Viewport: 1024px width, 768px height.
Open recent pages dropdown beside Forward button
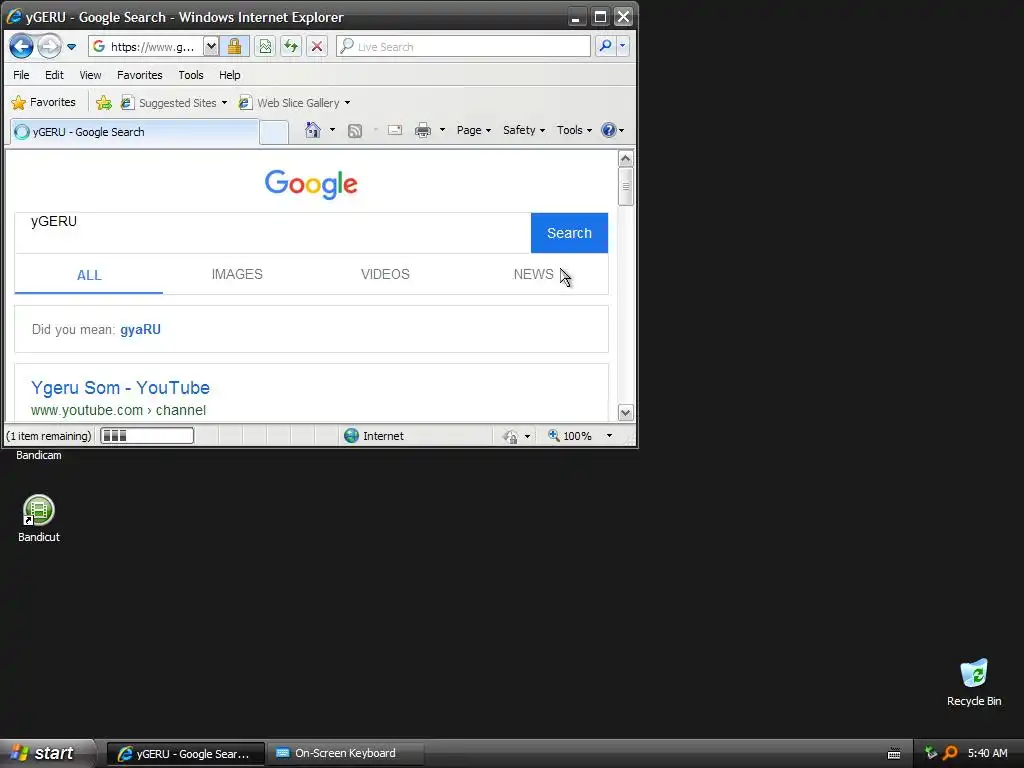point(72,47)
